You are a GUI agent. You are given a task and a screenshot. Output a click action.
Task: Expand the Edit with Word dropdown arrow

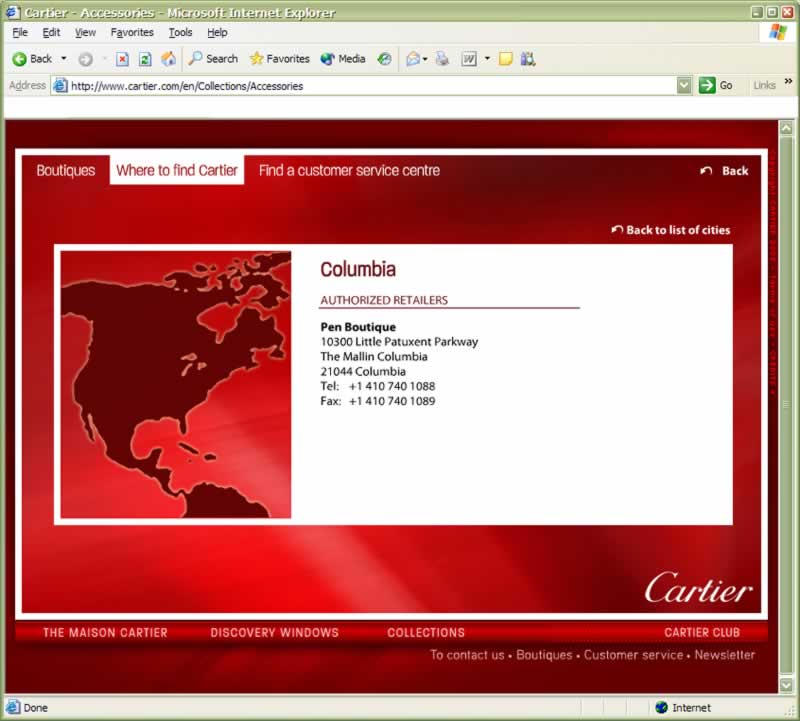(x=487, y=59)
